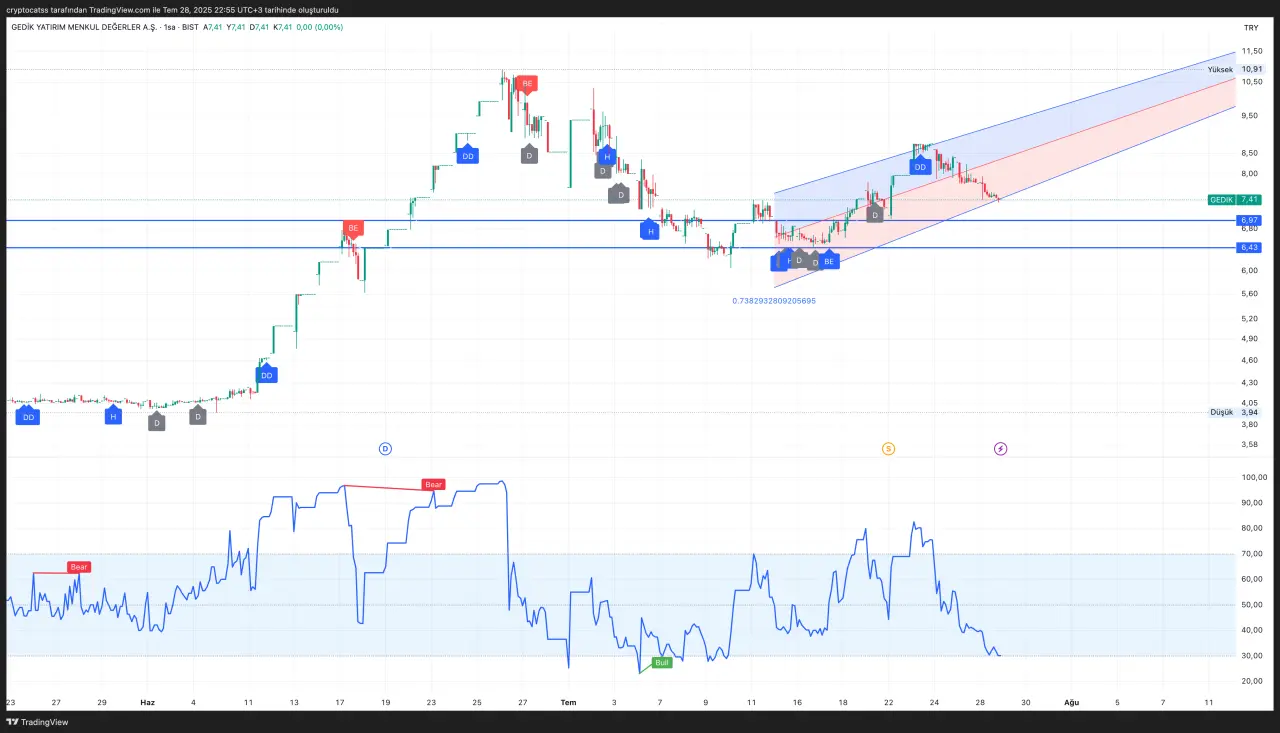Click the Yüksek 10,91 high price label

(x=1235, y=70)
